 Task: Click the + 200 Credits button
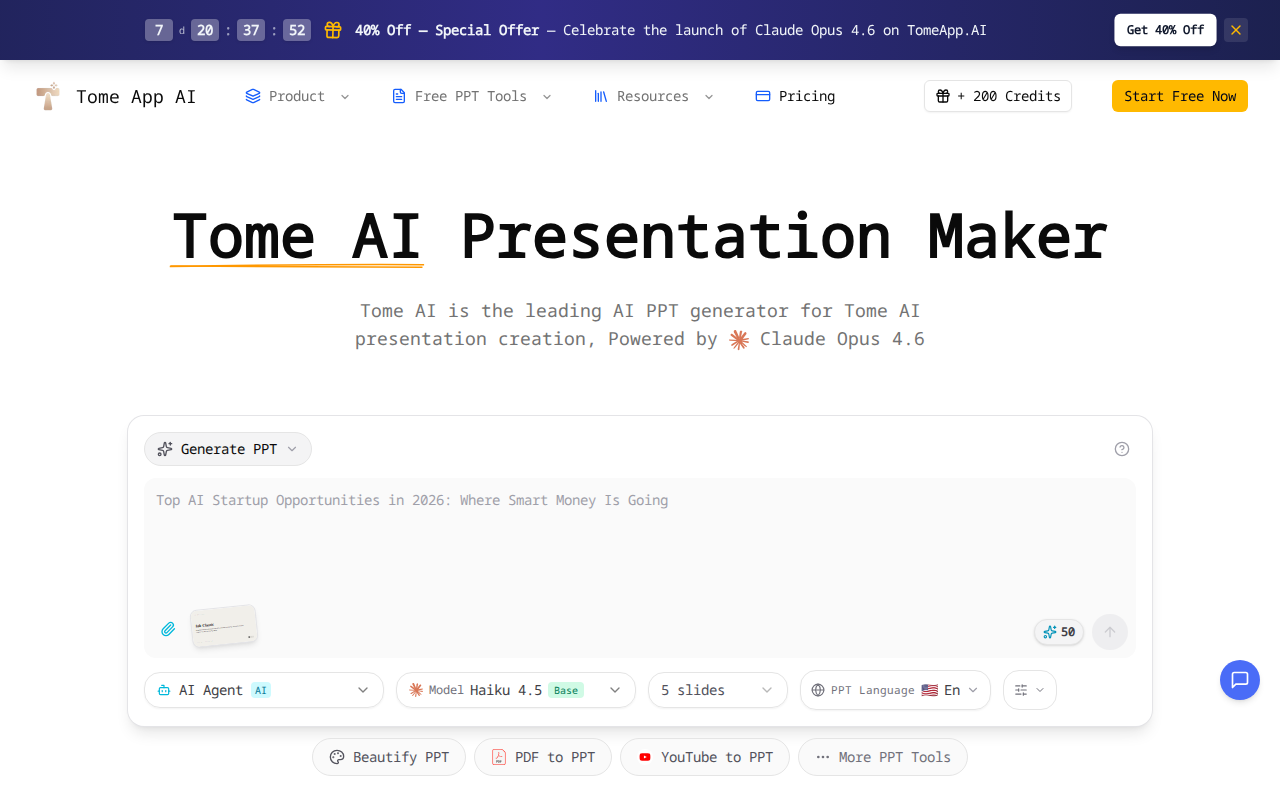(x=998, y=96)
